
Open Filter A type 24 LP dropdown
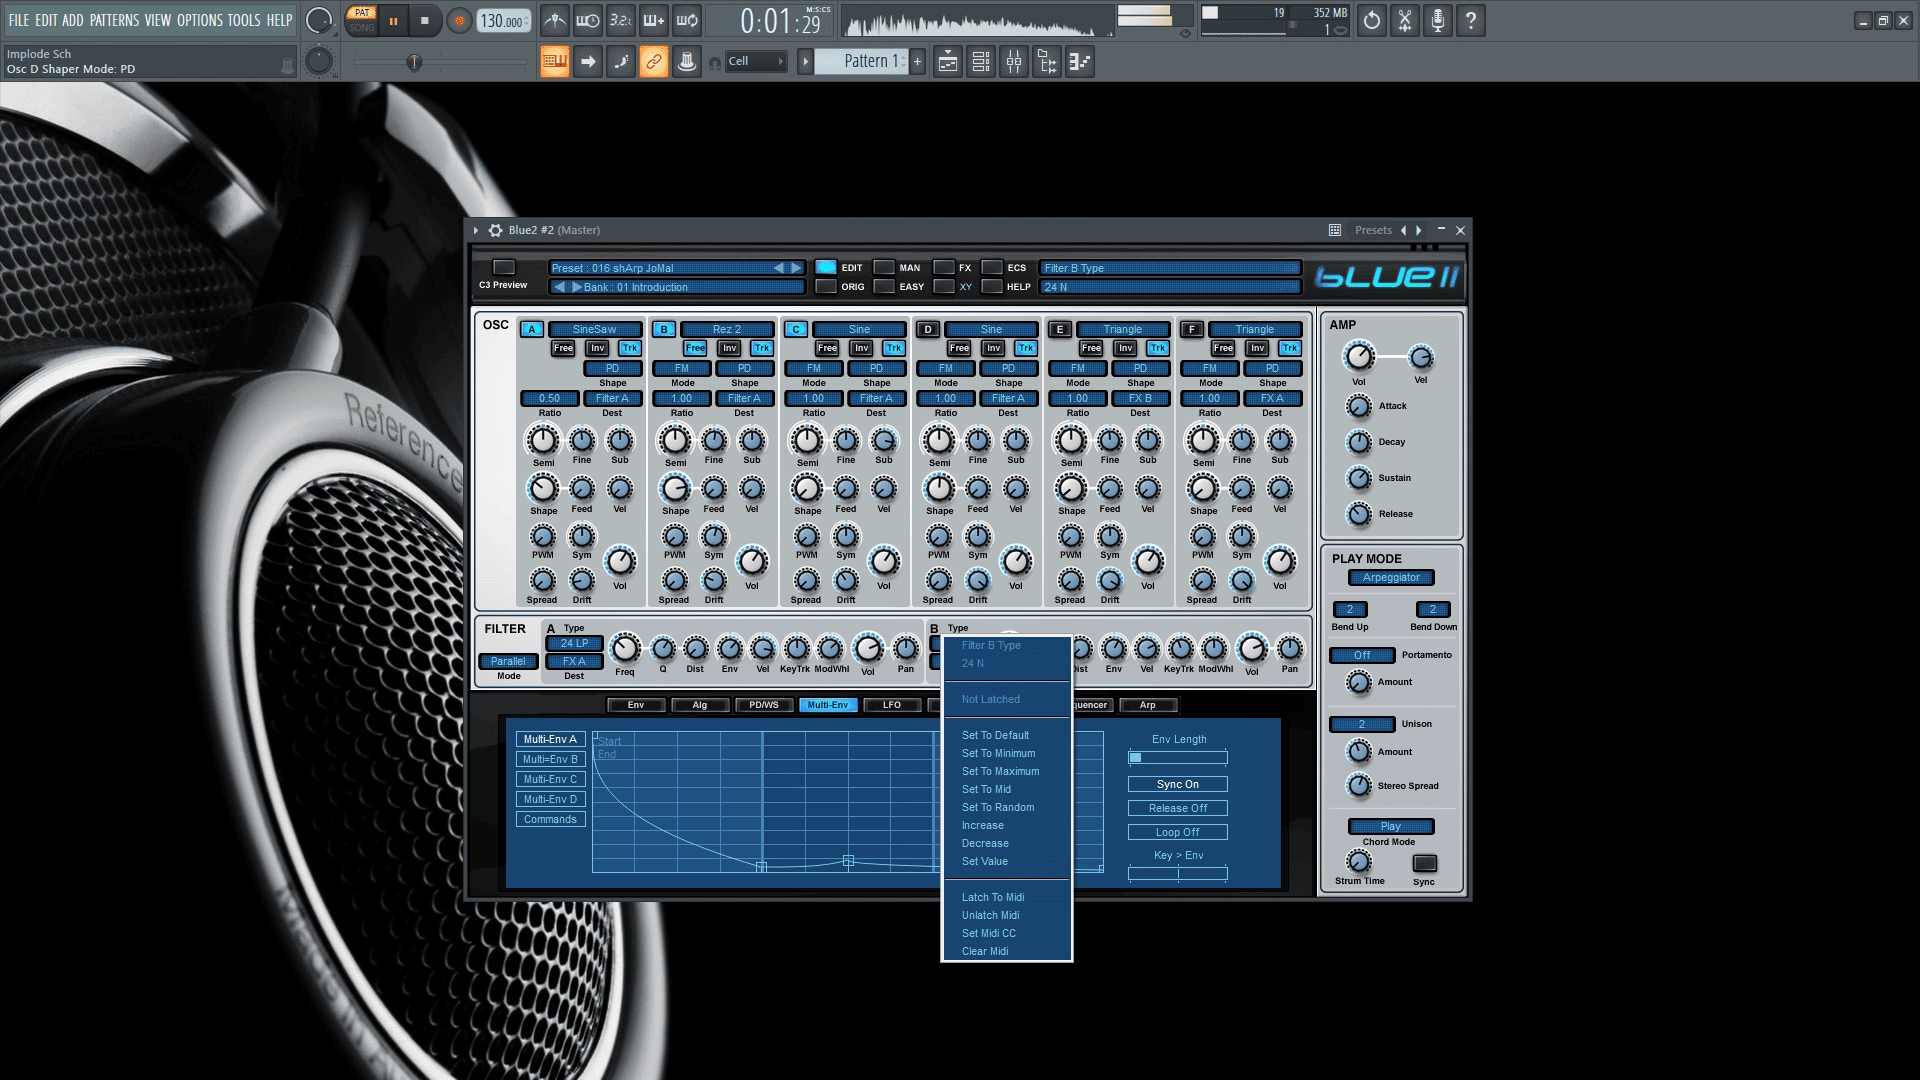tap(574, 643)
